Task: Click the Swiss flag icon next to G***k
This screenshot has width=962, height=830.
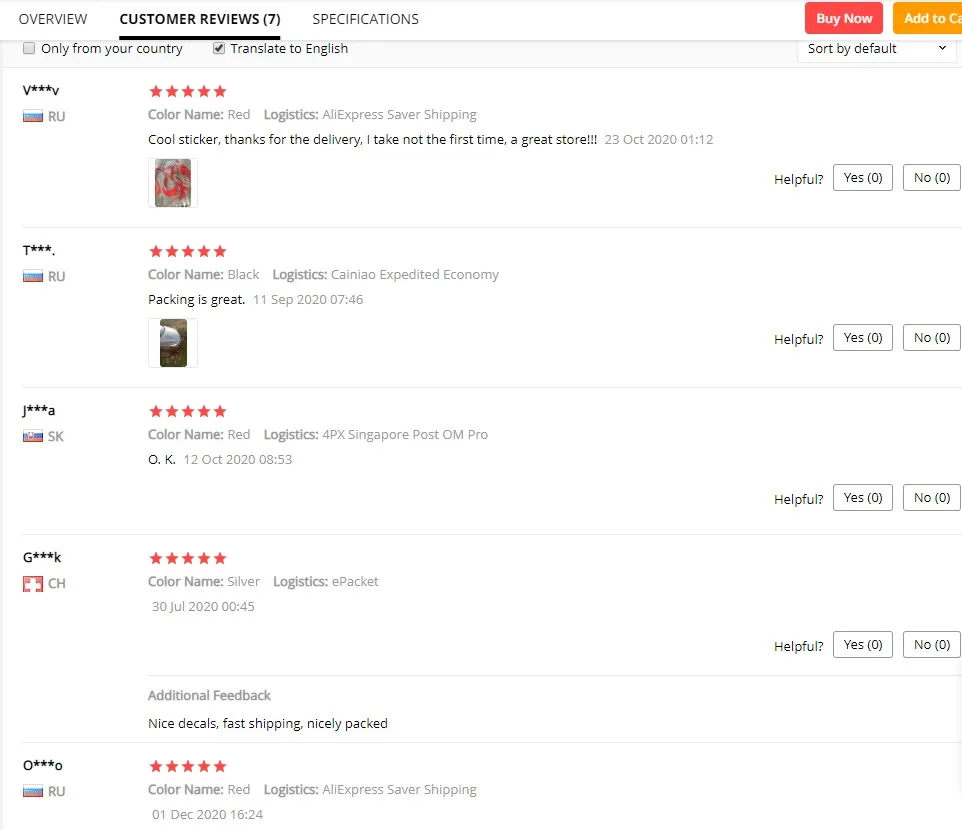Action: pos(33,583)
